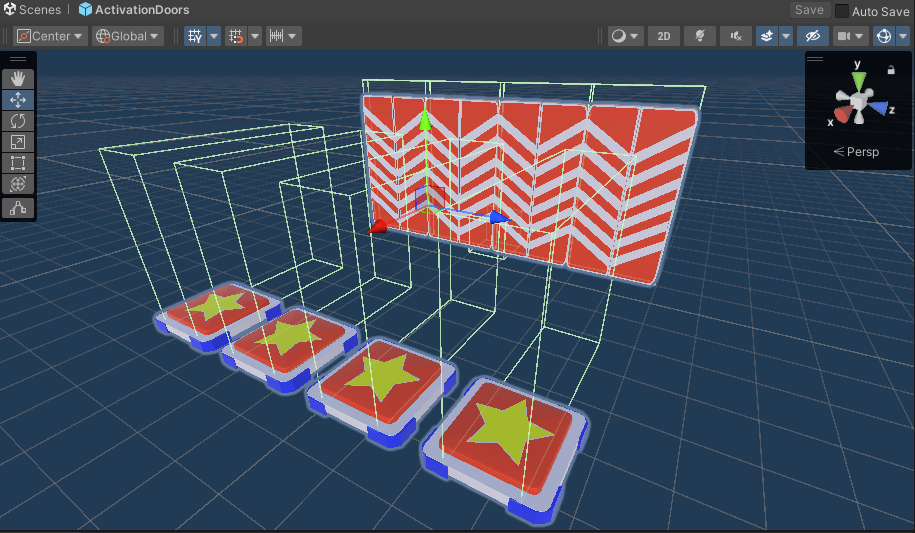The height and width of the screenshot is (533, 915).
Task: Open the shading draw mode dropdown
Action: coord(625,36)
